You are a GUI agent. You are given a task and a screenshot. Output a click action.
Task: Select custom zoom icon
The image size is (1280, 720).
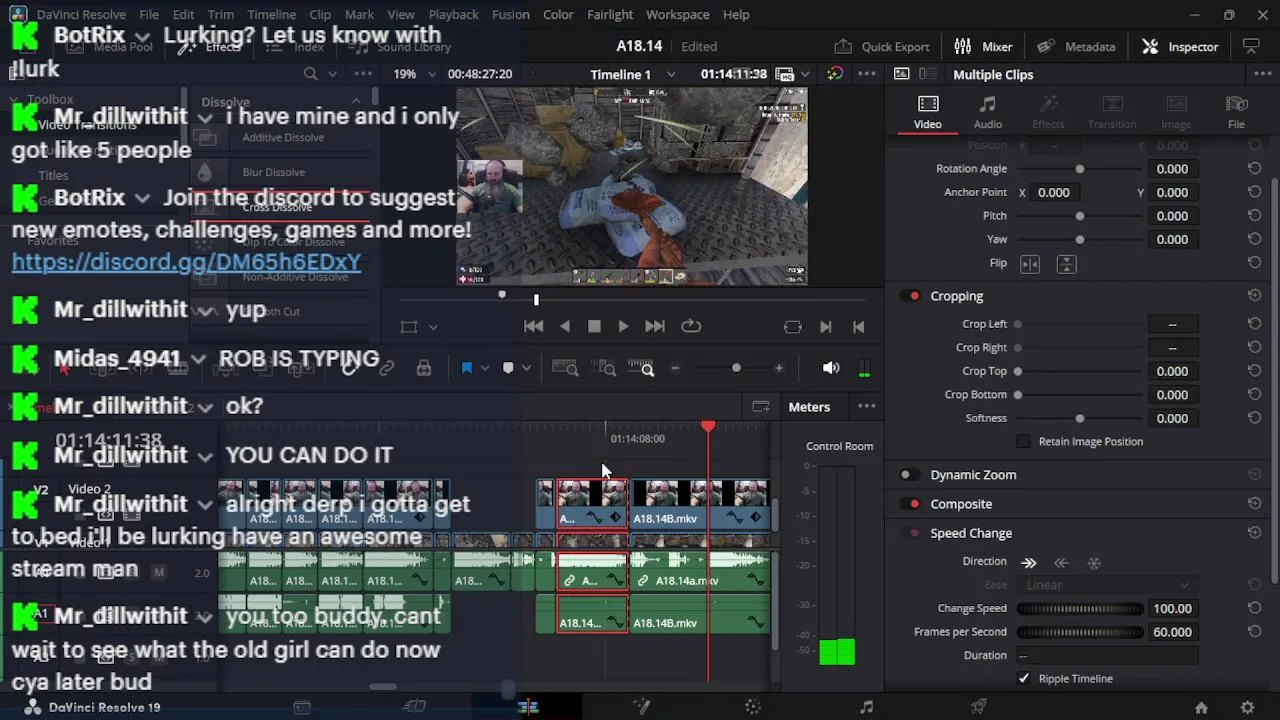point(641,368)
